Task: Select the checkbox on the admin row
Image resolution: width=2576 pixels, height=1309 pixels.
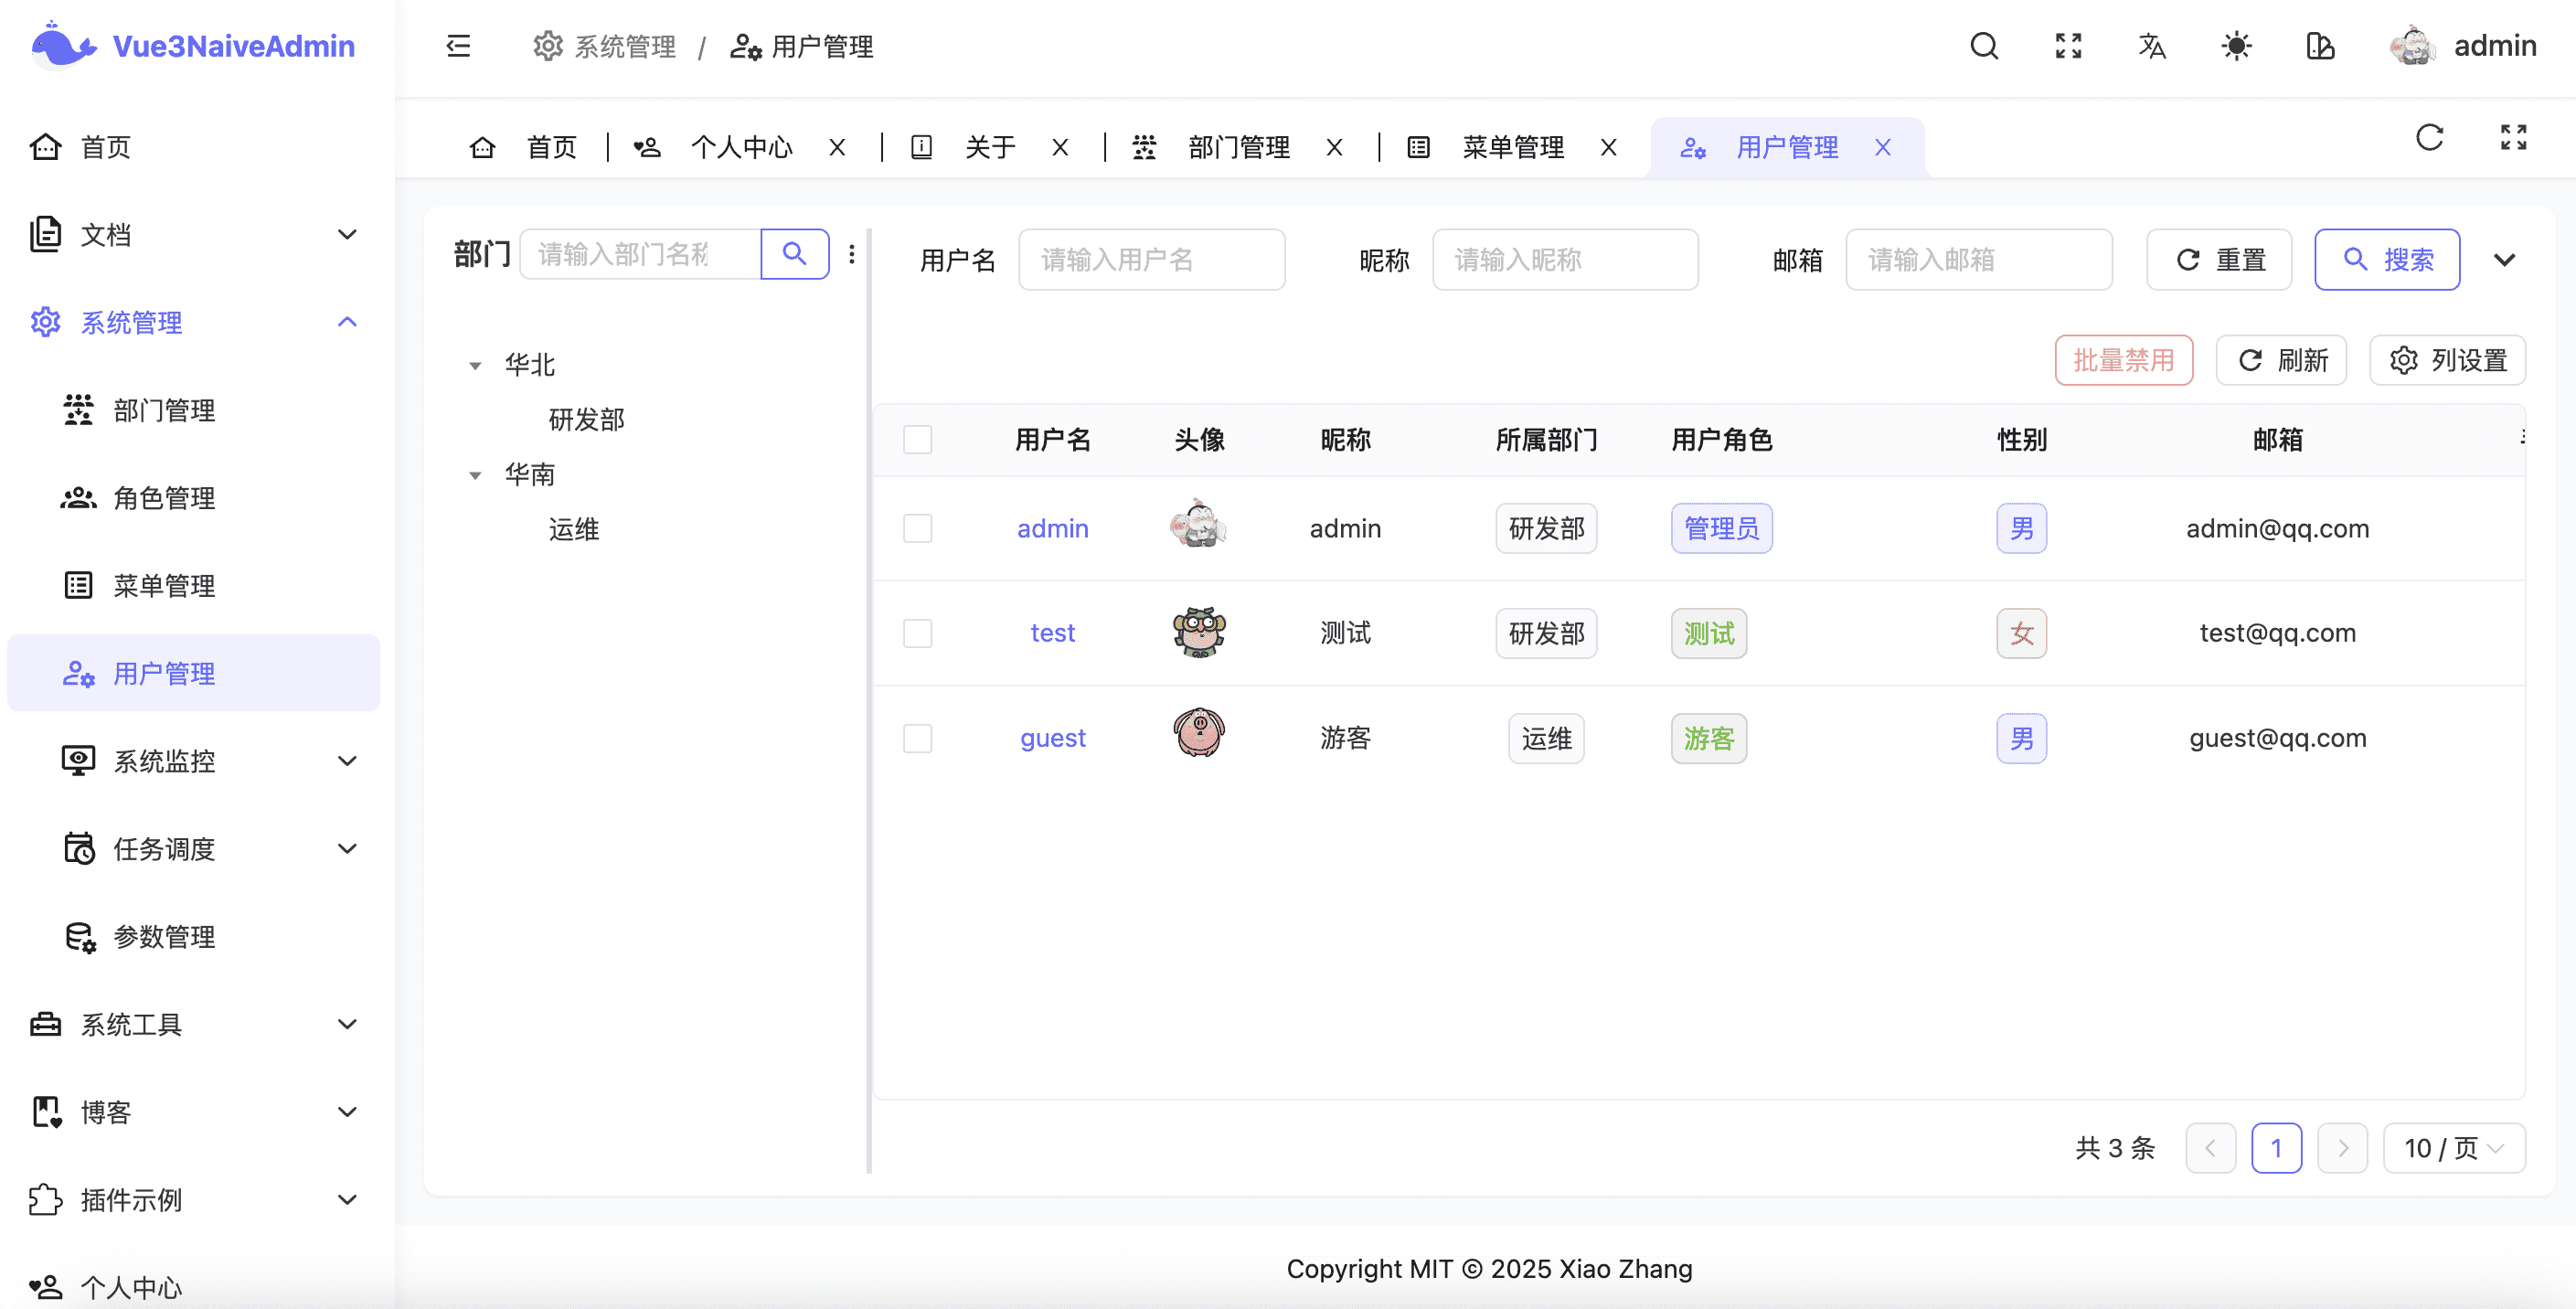Action: pos(917,528)
